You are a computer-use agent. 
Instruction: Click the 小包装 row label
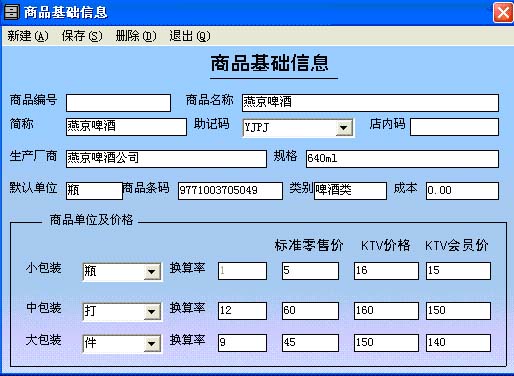click(x=44, y=268)
